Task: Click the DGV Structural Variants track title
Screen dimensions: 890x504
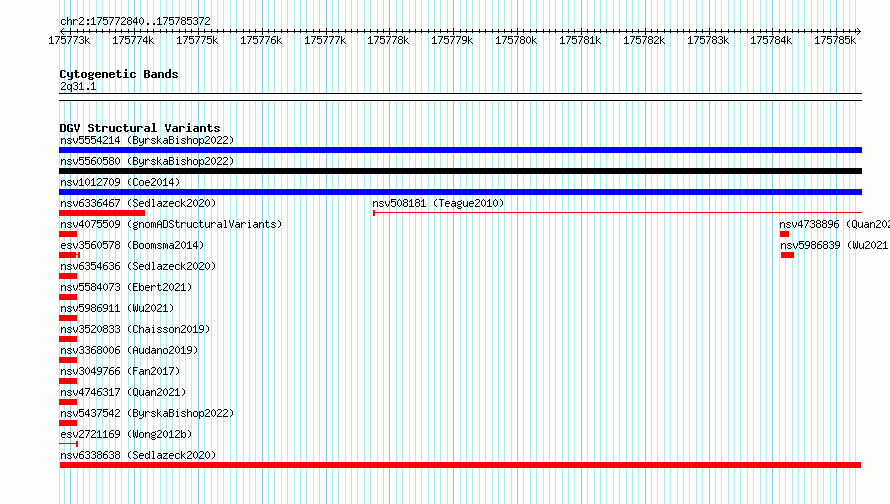Action: [x=140, y=128]
